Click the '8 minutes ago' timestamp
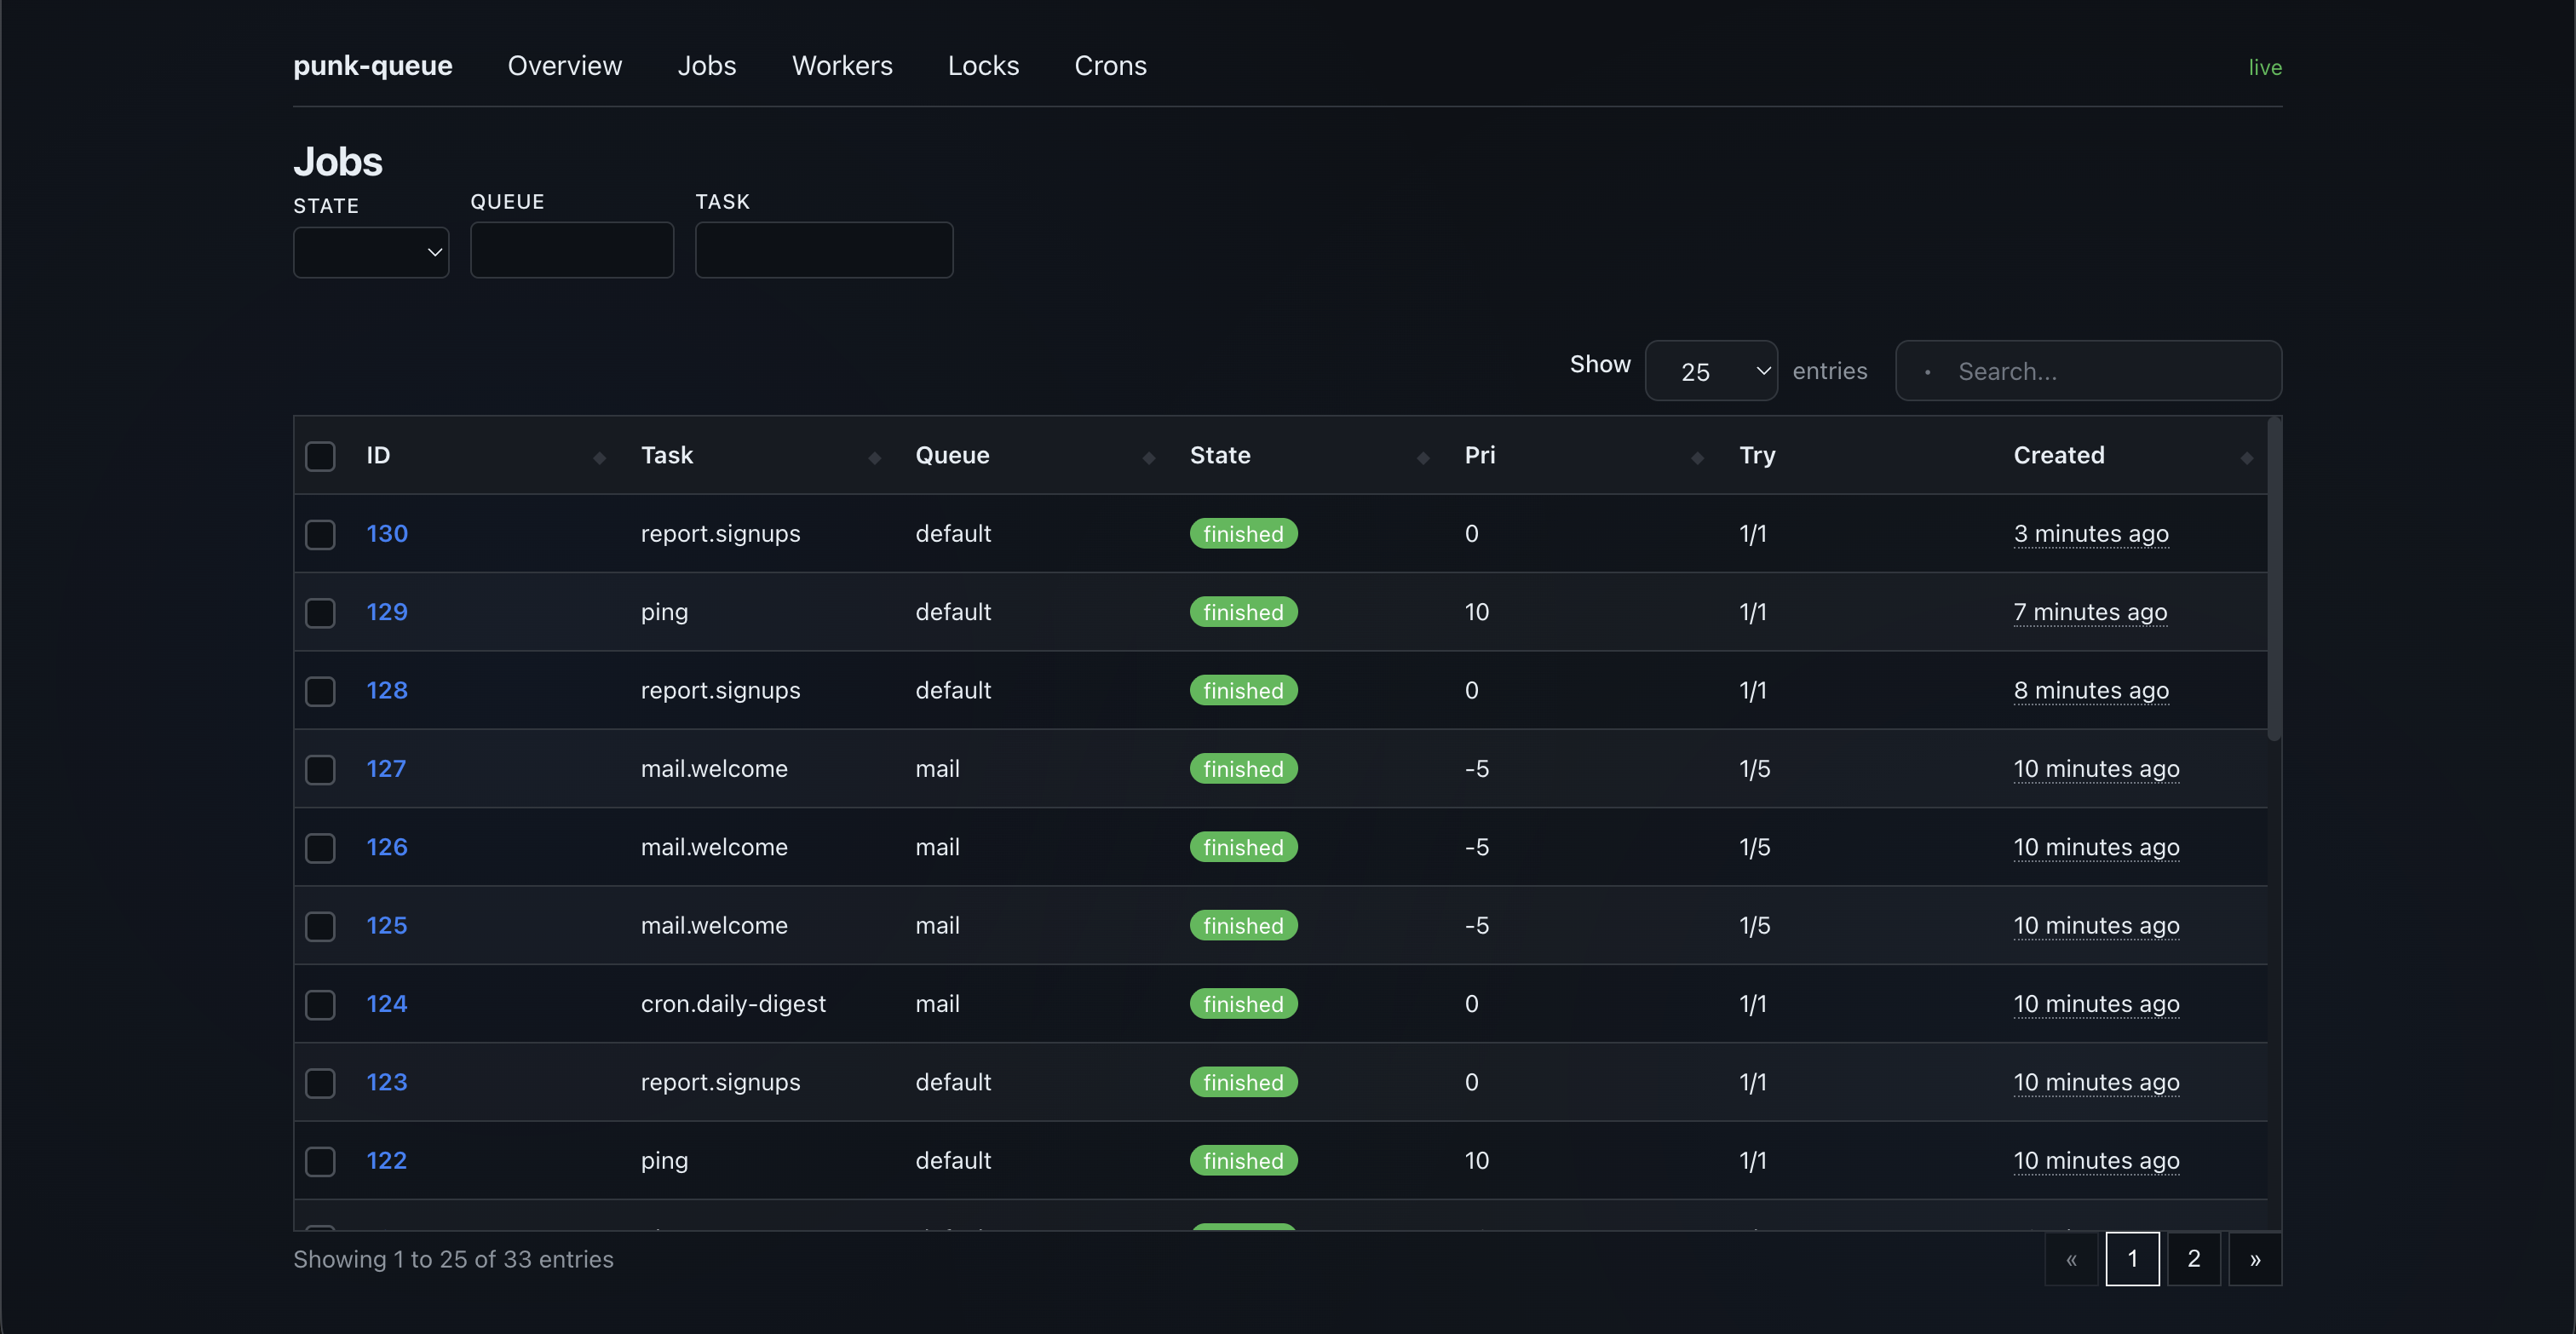2576x1334 pixels. (x=2091, y=690)
